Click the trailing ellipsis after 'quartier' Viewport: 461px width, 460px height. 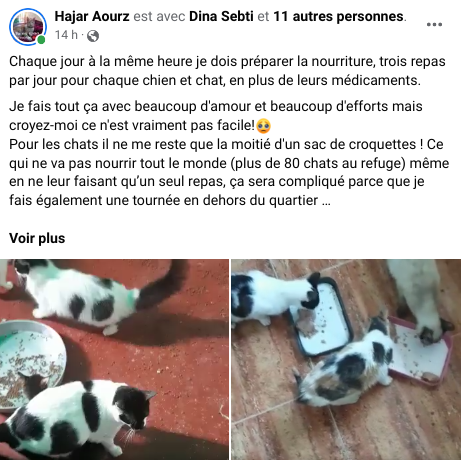(x=326, y=201)
